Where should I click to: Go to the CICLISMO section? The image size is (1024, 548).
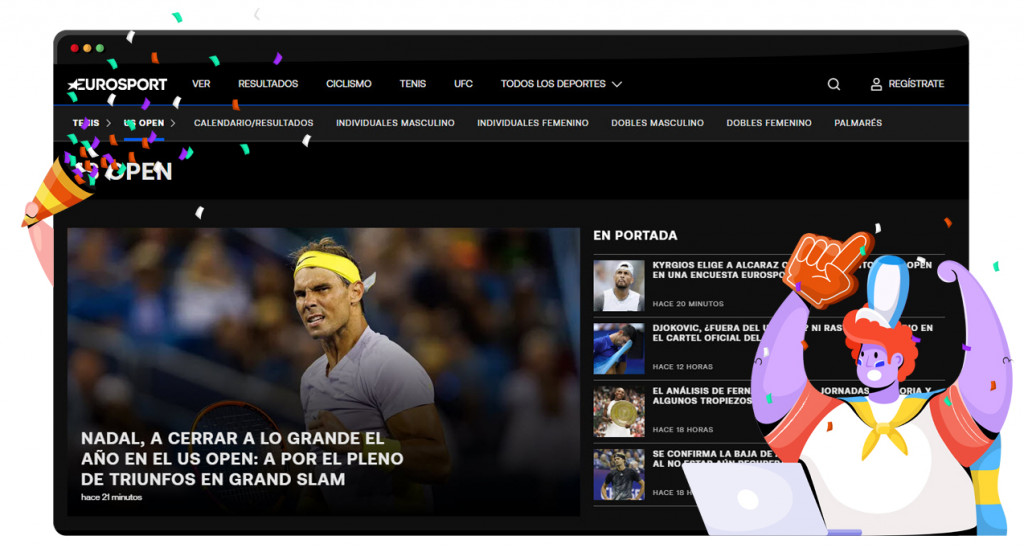tap(349, 84)
